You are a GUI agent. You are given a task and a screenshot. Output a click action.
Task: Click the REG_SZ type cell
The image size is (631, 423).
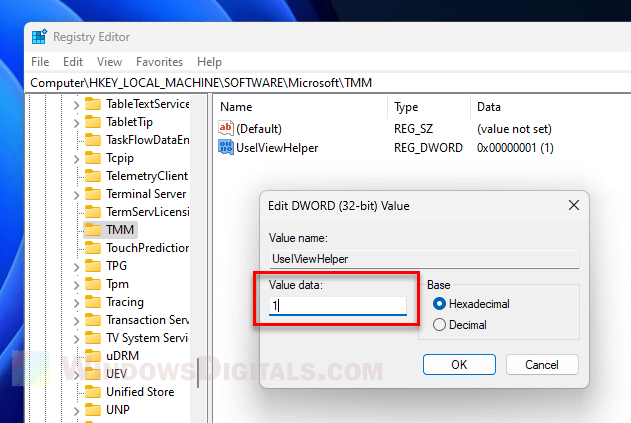[413, 129]
